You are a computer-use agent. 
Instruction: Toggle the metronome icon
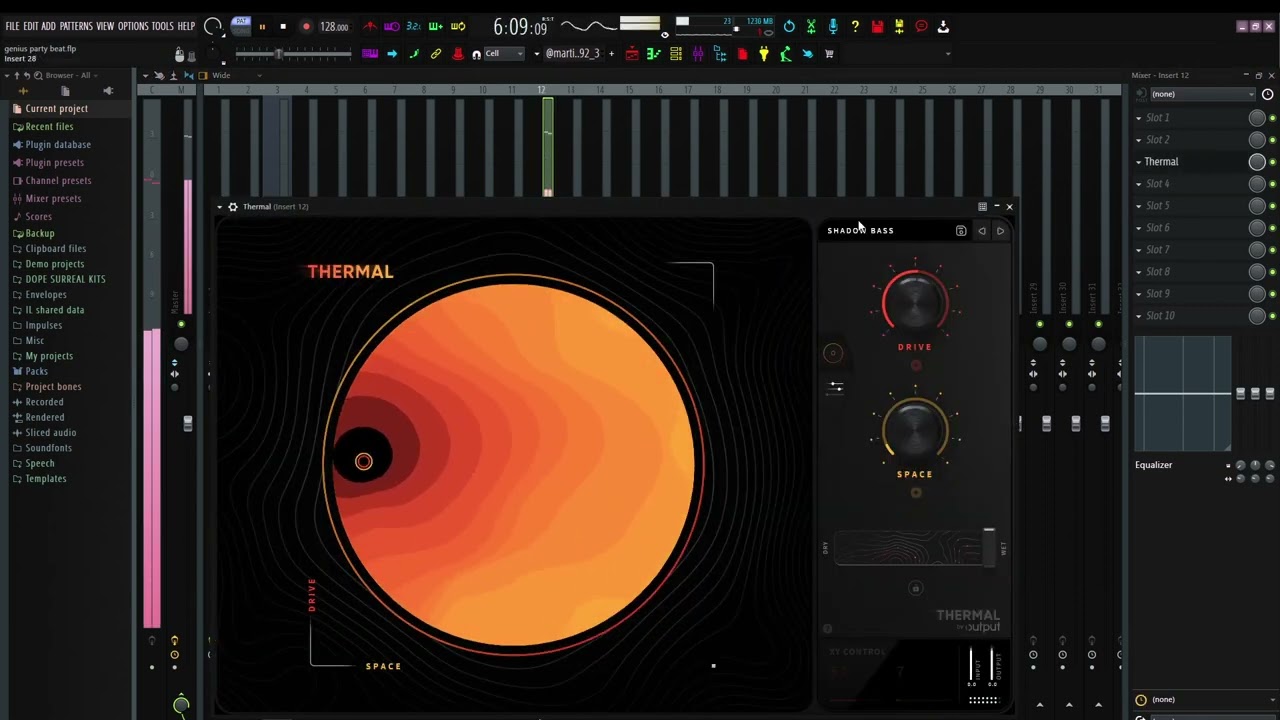(370, 26)
